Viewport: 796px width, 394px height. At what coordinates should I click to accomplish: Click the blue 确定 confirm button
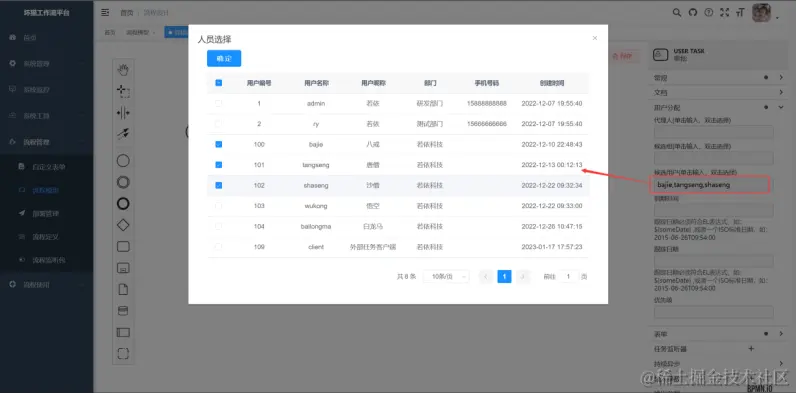pos(224,58)
